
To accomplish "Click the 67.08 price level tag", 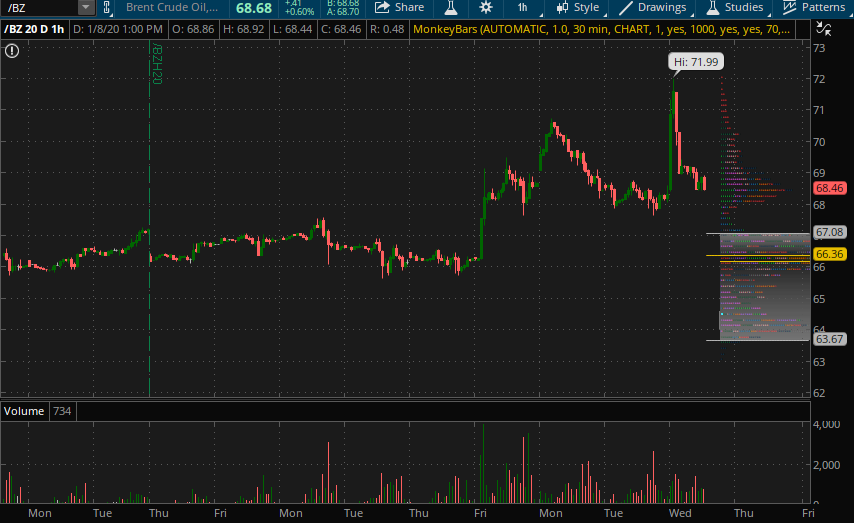I will point(829,232).
